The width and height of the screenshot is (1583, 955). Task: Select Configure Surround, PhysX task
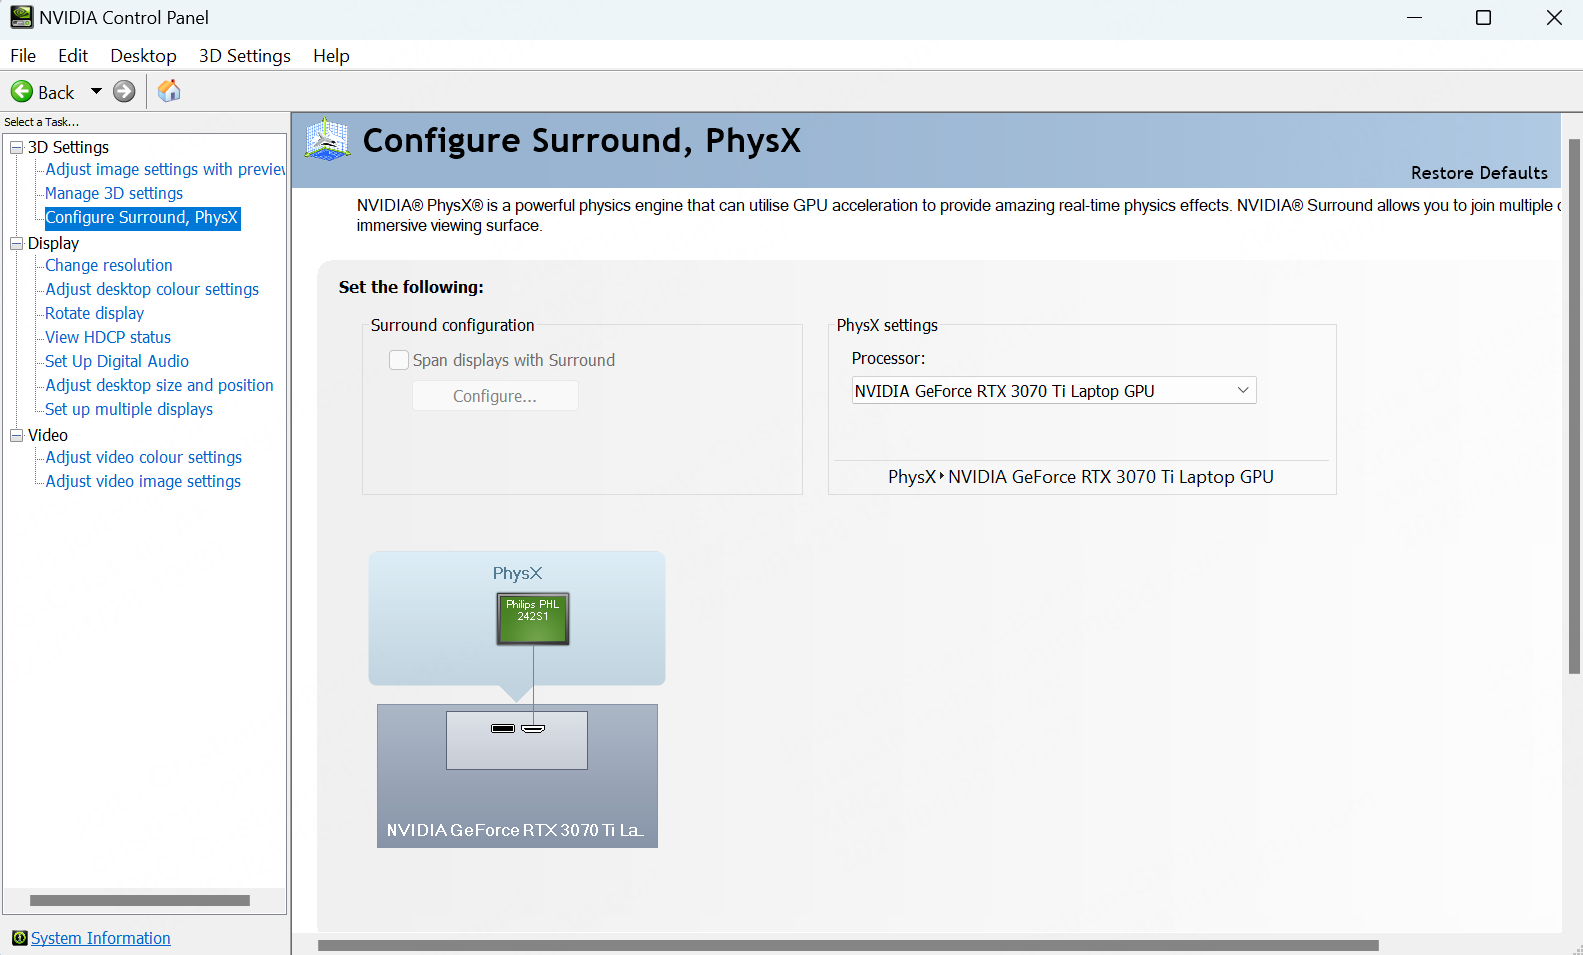point(142,217)
